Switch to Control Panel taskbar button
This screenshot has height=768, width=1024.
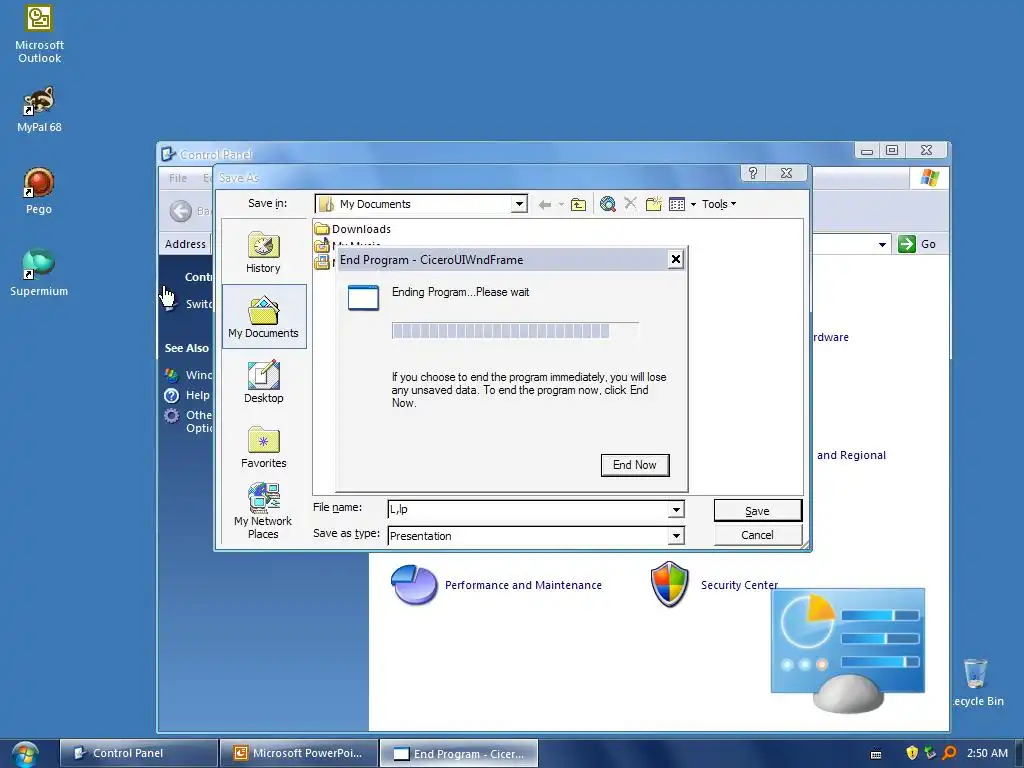138,753
